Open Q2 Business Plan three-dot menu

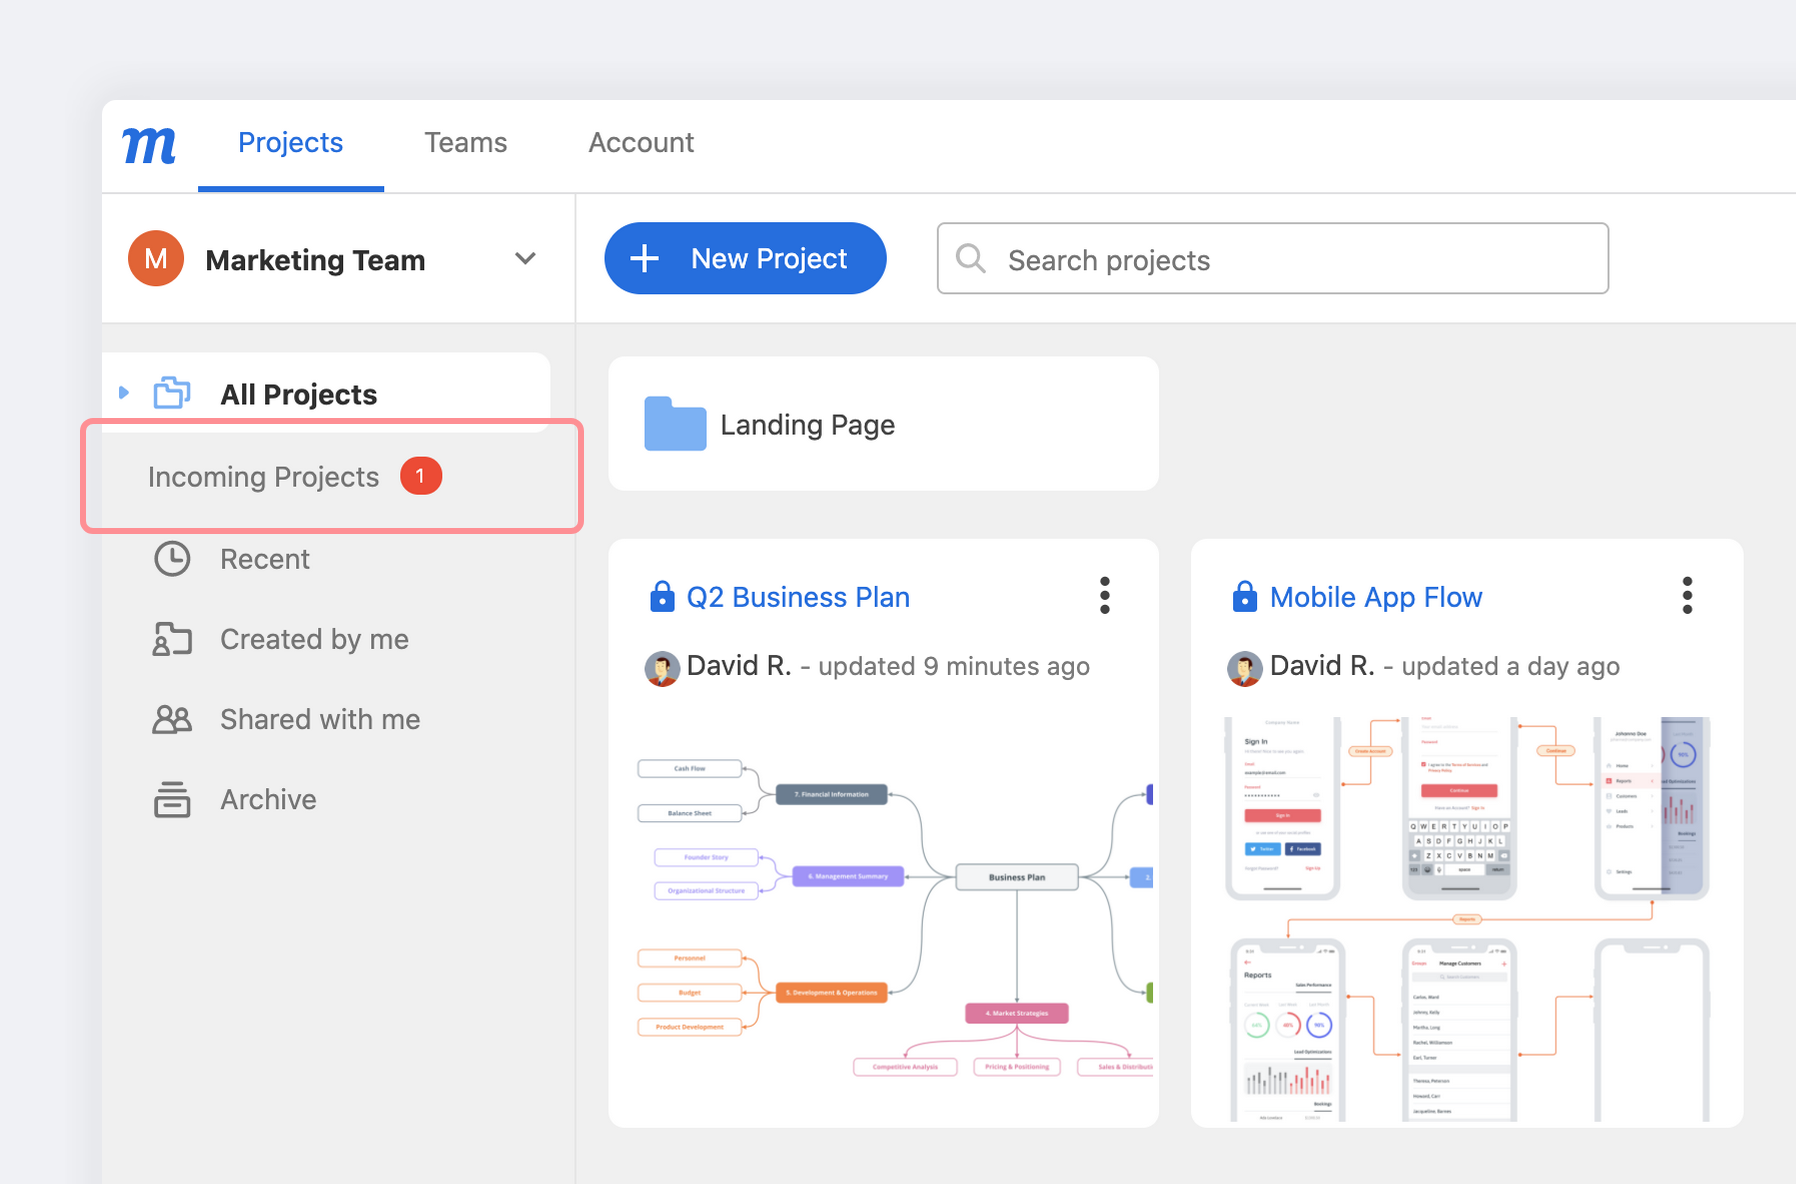point(1104,594)
